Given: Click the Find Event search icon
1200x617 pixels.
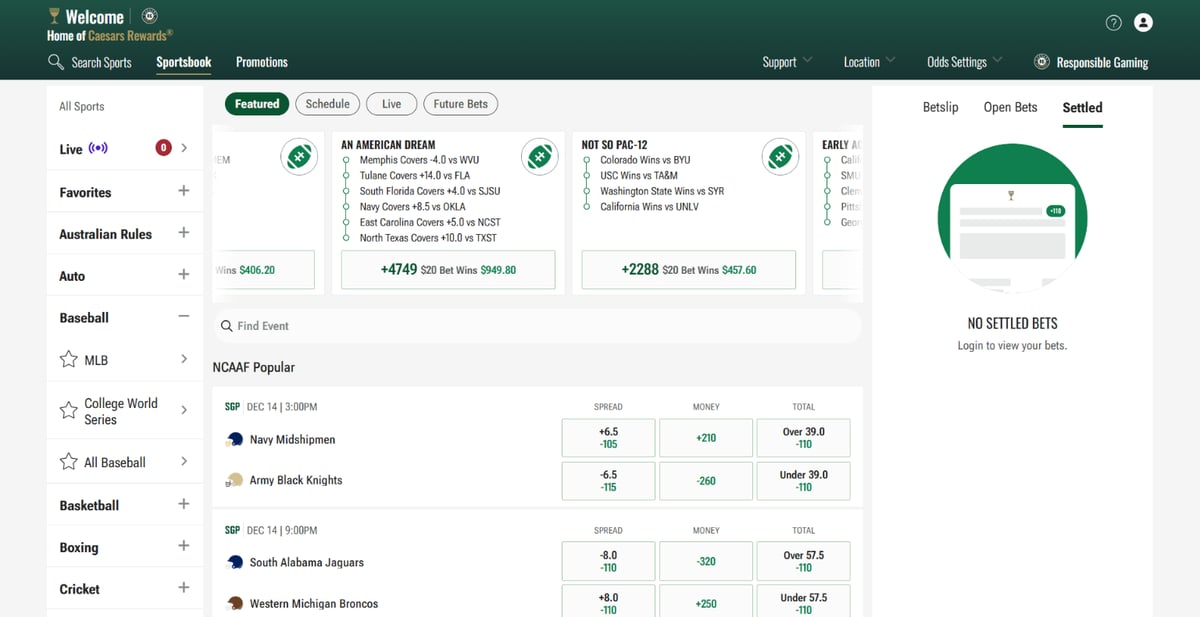Looking at the screenshot, I should coord(227,326).
